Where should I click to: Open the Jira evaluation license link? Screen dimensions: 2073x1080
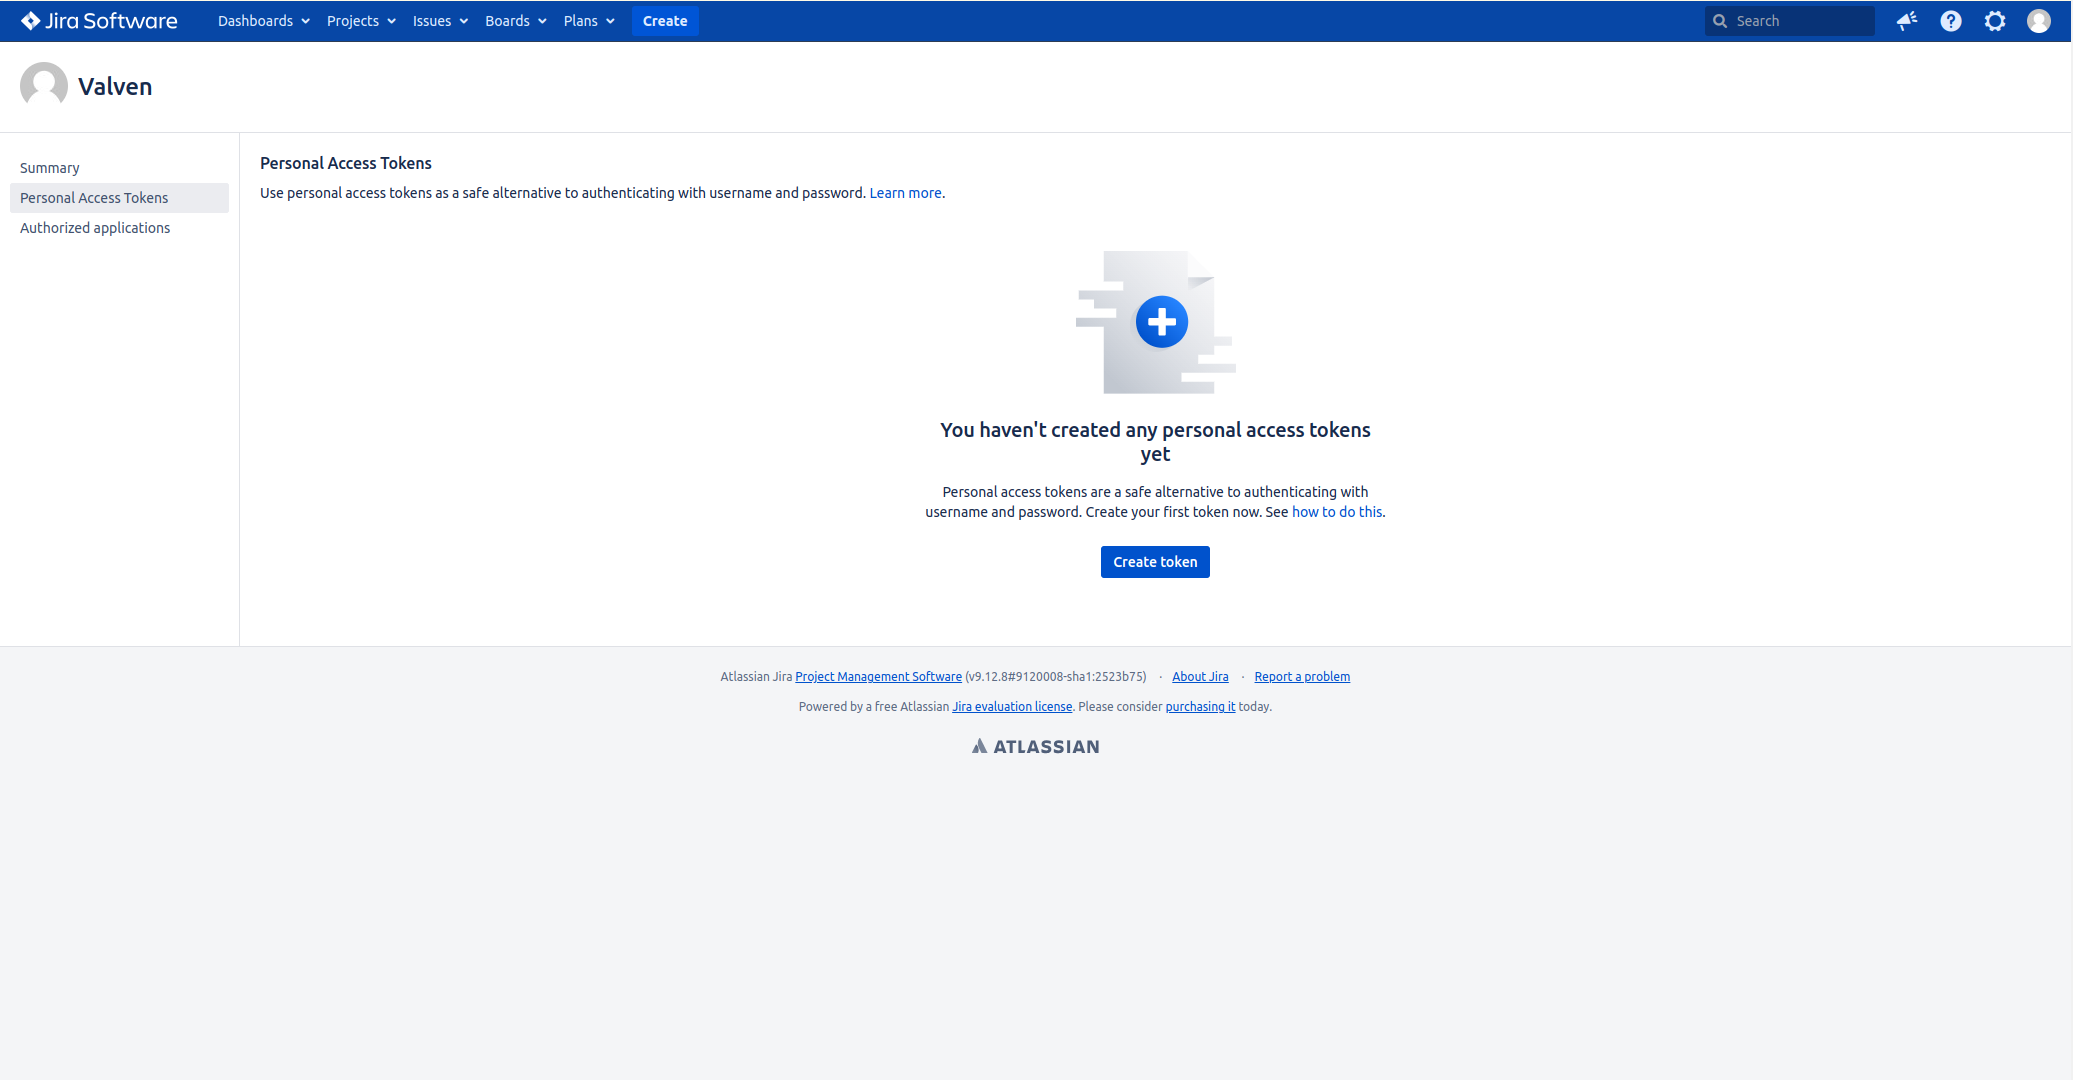tap(1012, 707)
